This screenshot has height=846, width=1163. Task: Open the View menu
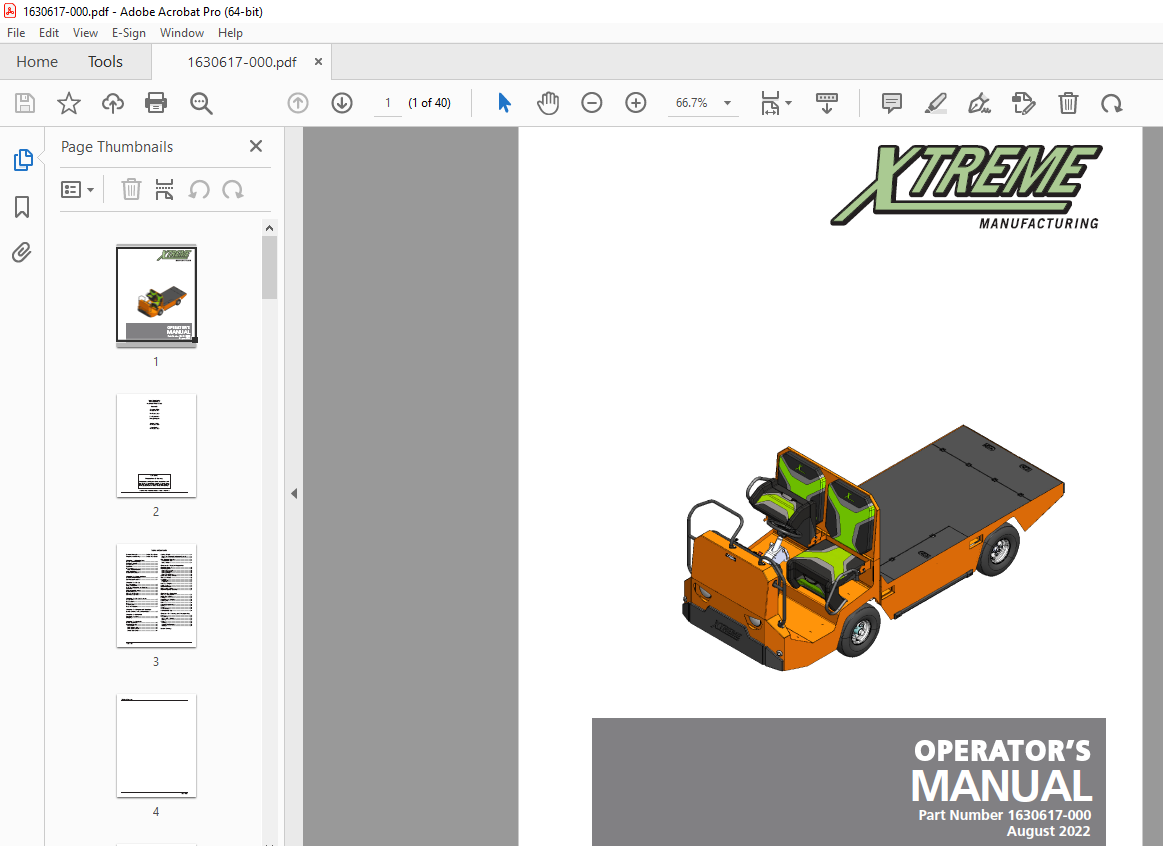click(x=85, y=33)
